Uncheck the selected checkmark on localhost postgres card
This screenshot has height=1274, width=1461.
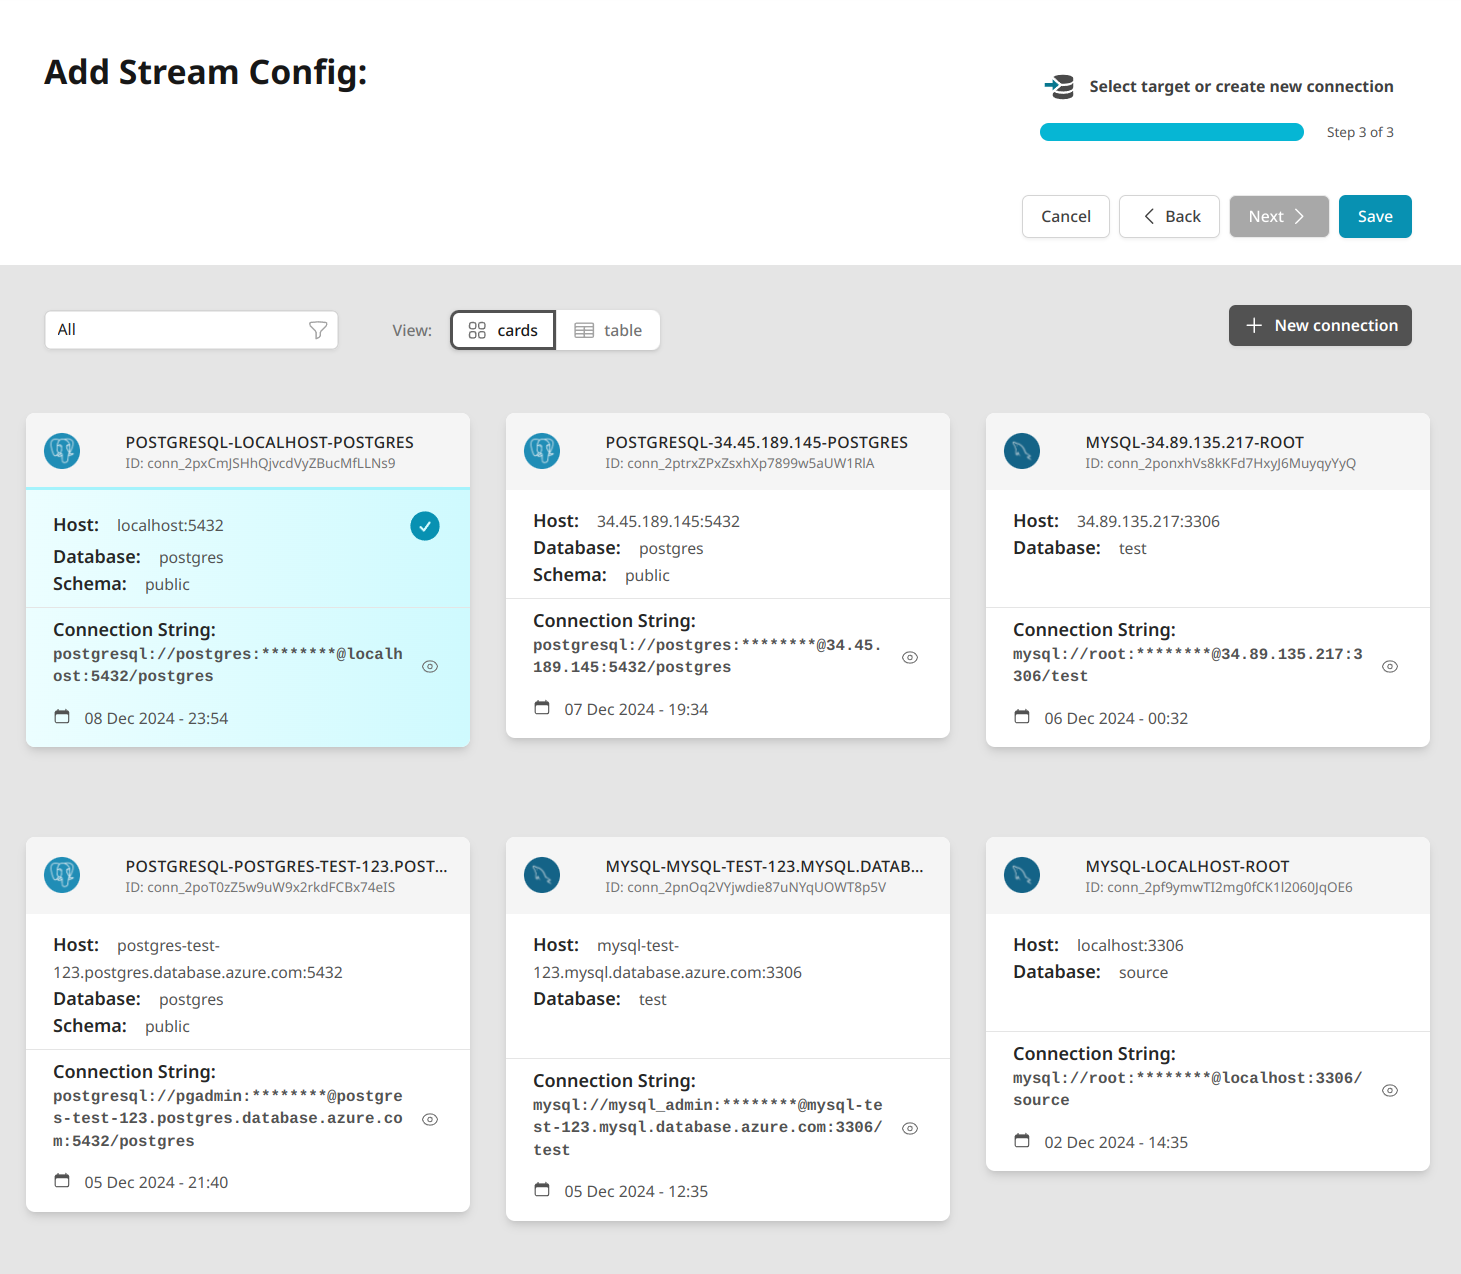tap(425, 526)
